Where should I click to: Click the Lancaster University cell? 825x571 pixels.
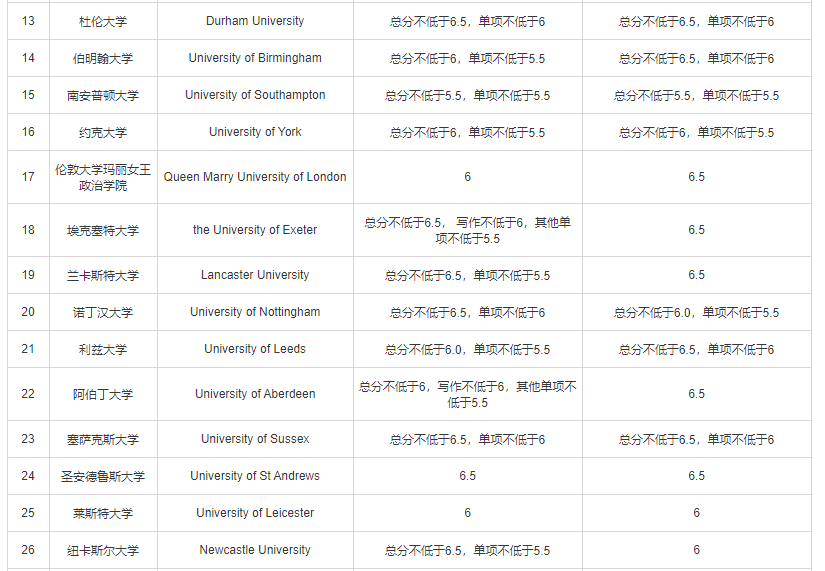coord(255,275)
